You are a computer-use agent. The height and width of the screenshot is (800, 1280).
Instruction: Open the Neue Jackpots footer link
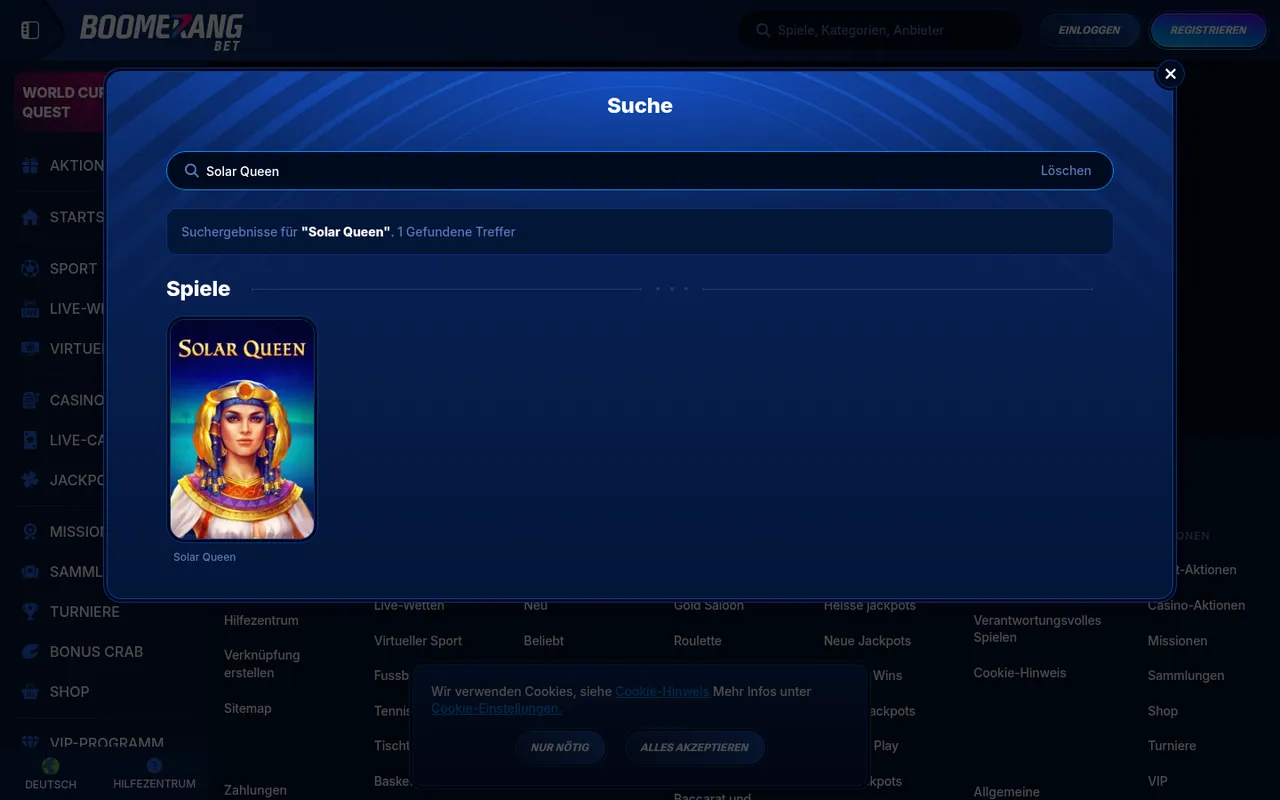point(868,640)
